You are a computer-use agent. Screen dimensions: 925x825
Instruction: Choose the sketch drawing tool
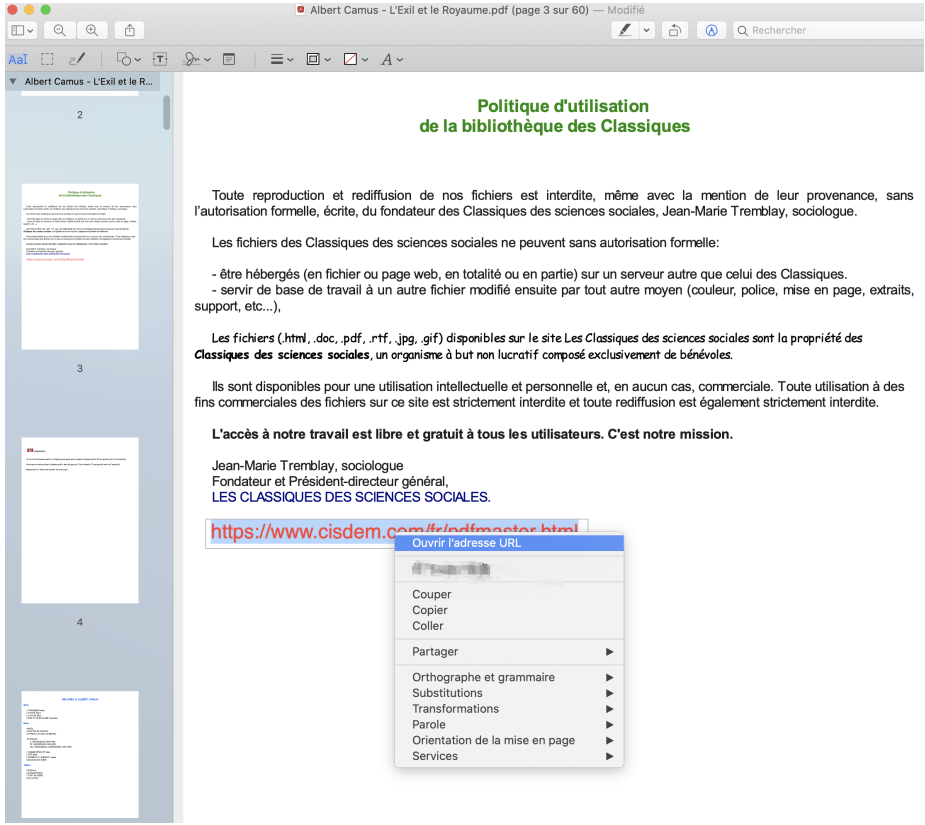tap(78, 60)
